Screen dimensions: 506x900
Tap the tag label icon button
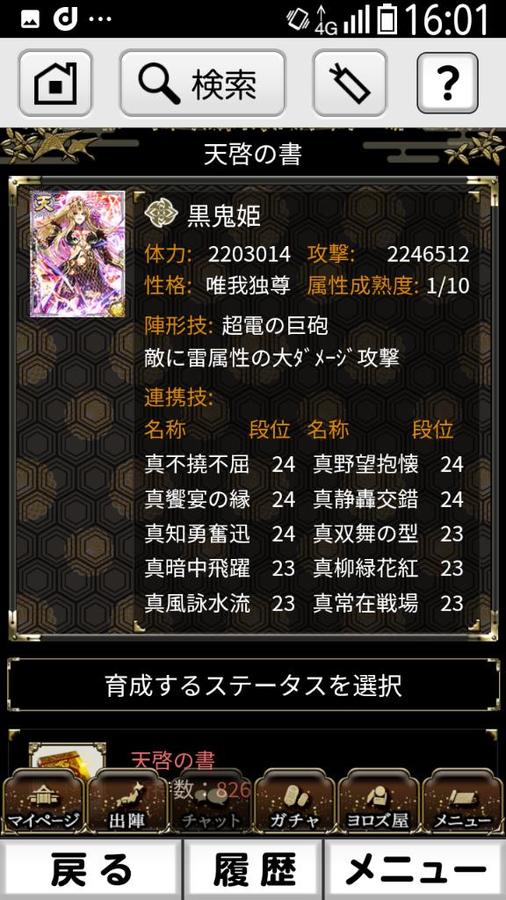(349, 83)
